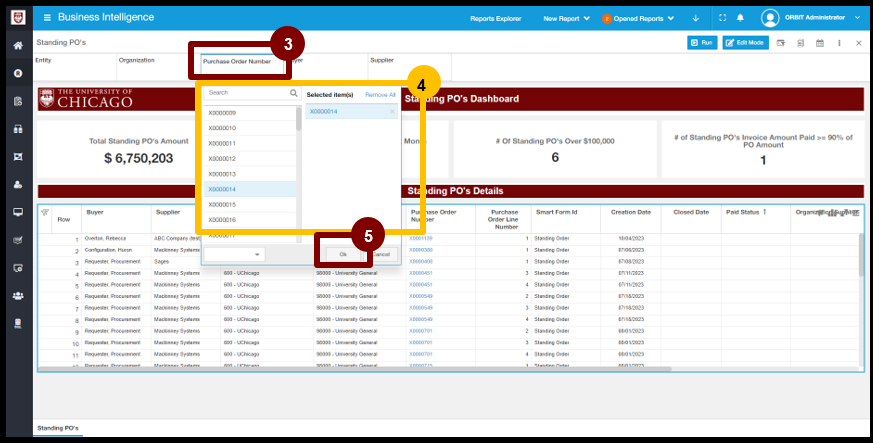Open the monitor with checkmark sidebar icon
Screen dimensions: 873x443
click(18, 240)
